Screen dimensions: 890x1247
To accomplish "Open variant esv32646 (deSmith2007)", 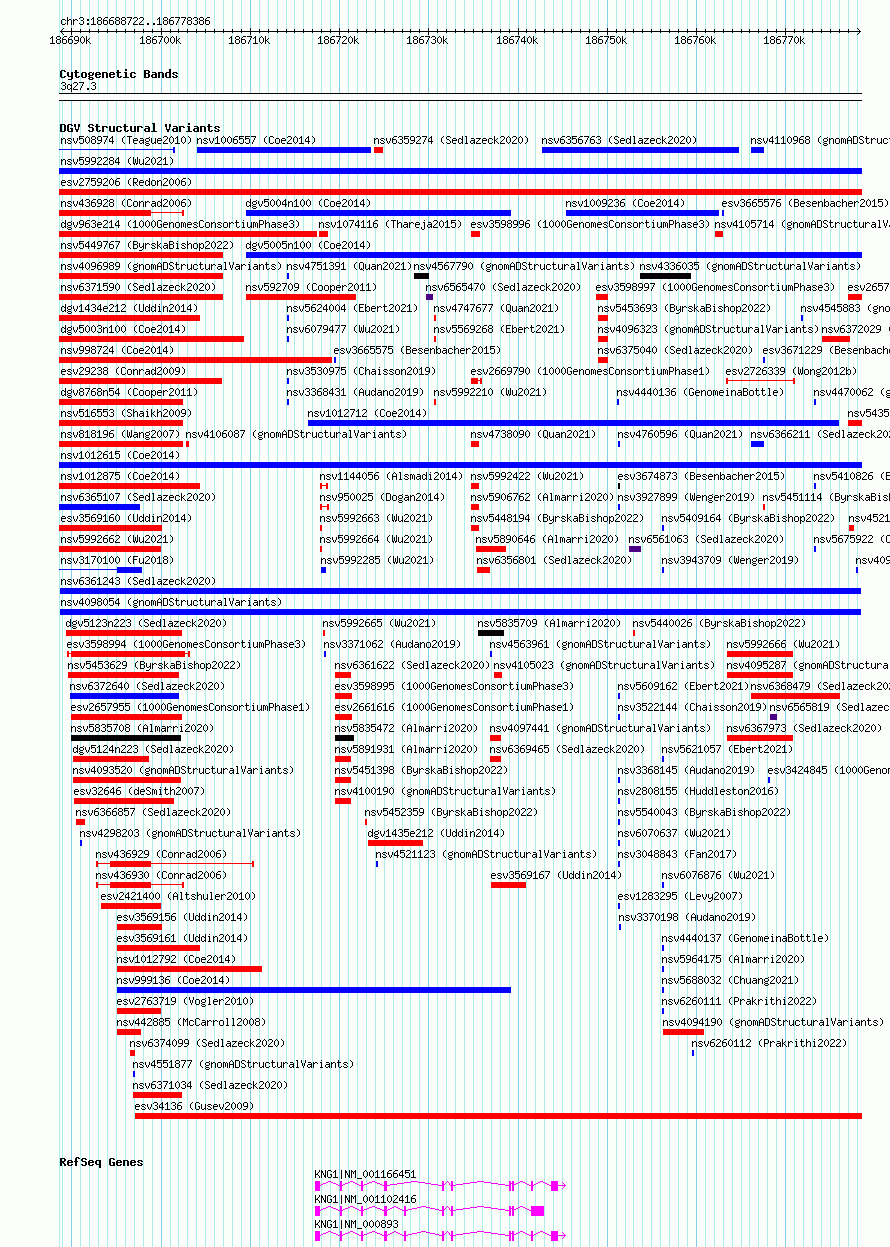I will [x=138, y=791].
